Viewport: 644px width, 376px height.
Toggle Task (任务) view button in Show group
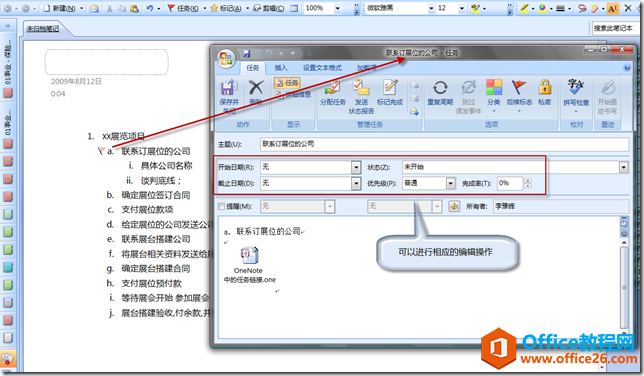(x=287, y=83)
